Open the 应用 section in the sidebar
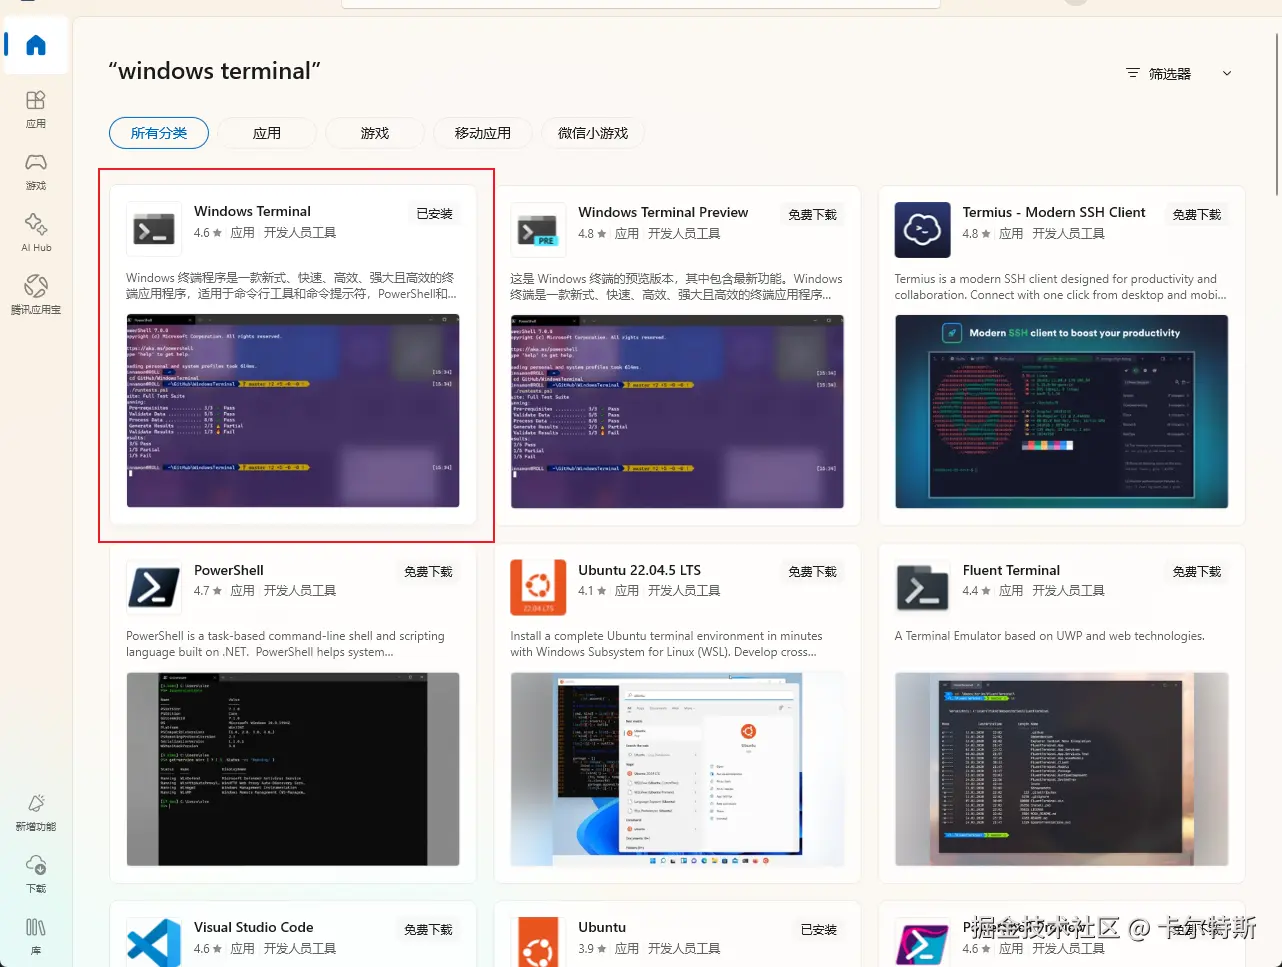The image size is (1282, 967). click(x=36, y=108)
